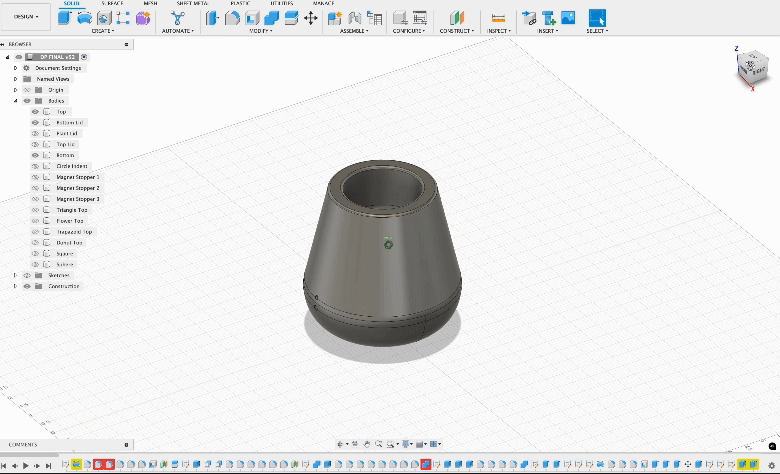Click the timeline Play button
Viewport: 780px width, 474px height.
click(25, 466)
